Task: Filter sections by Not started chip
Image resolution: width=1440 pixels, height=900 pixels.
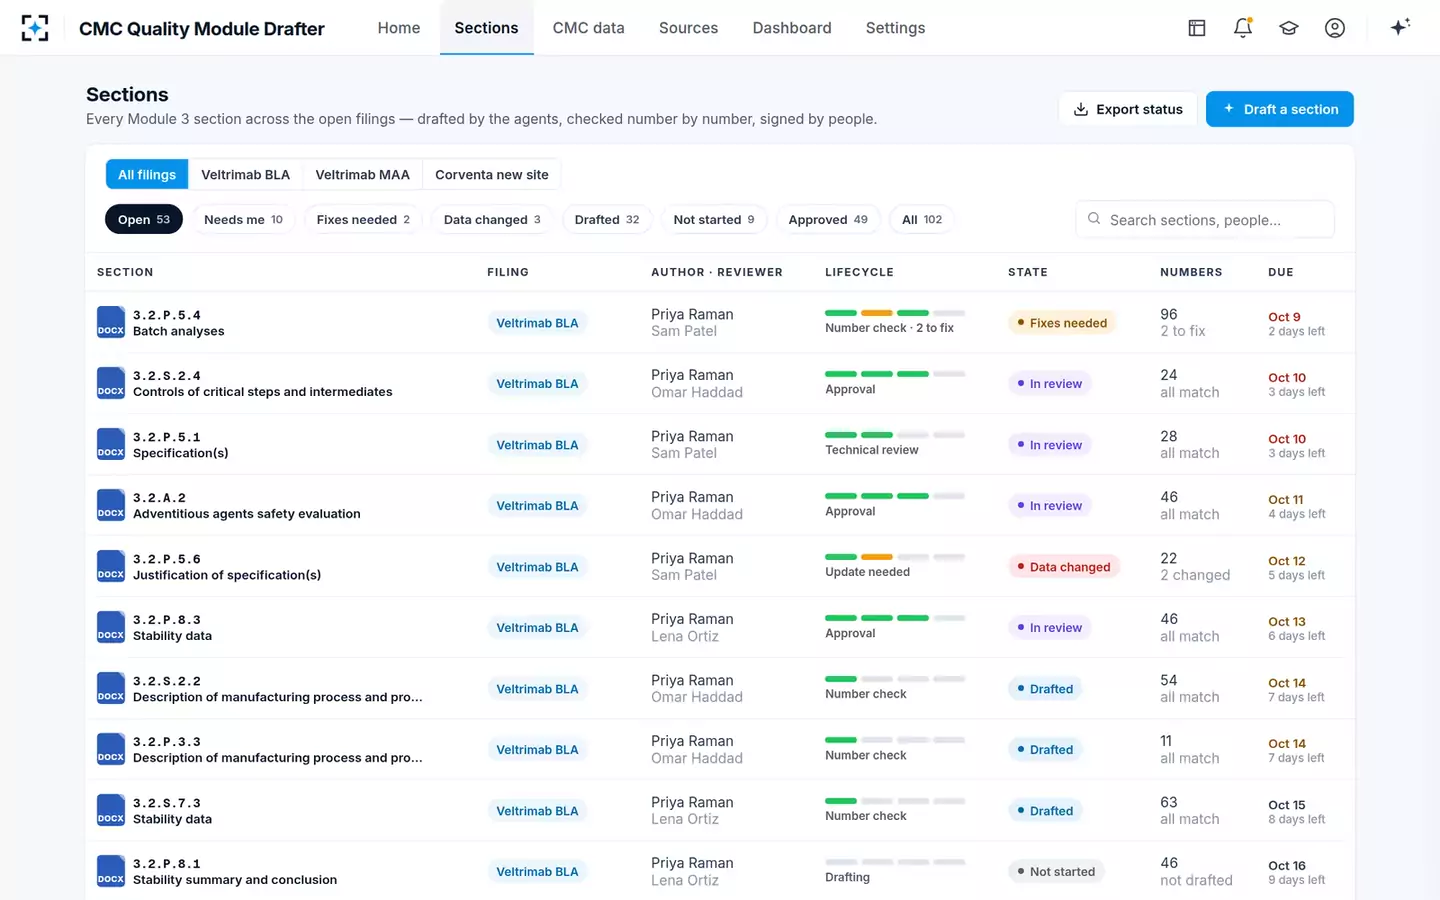Action: [714, 220]
